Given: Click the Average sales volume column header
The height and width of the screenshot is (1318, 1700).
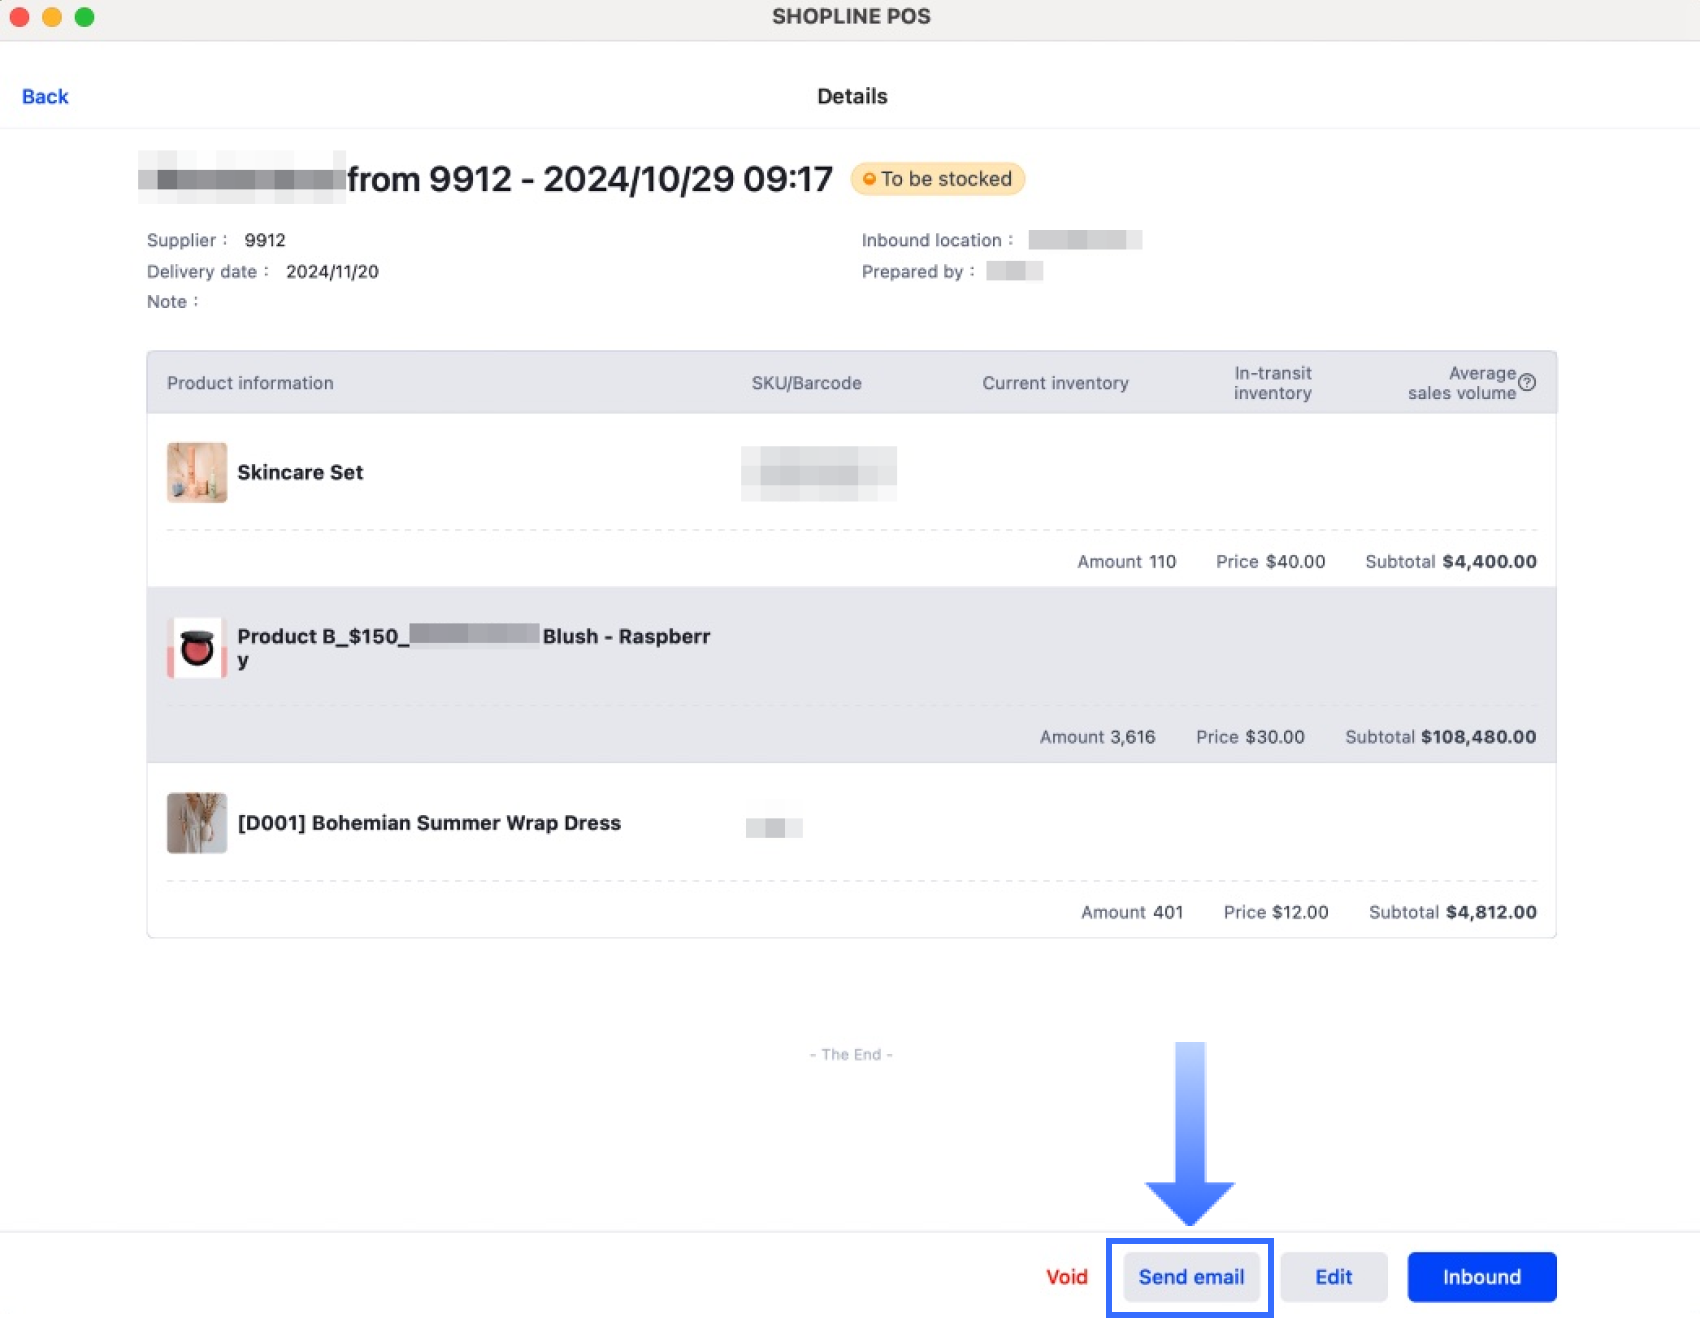Looking at the screenshot, I should tap(1462, 383).
